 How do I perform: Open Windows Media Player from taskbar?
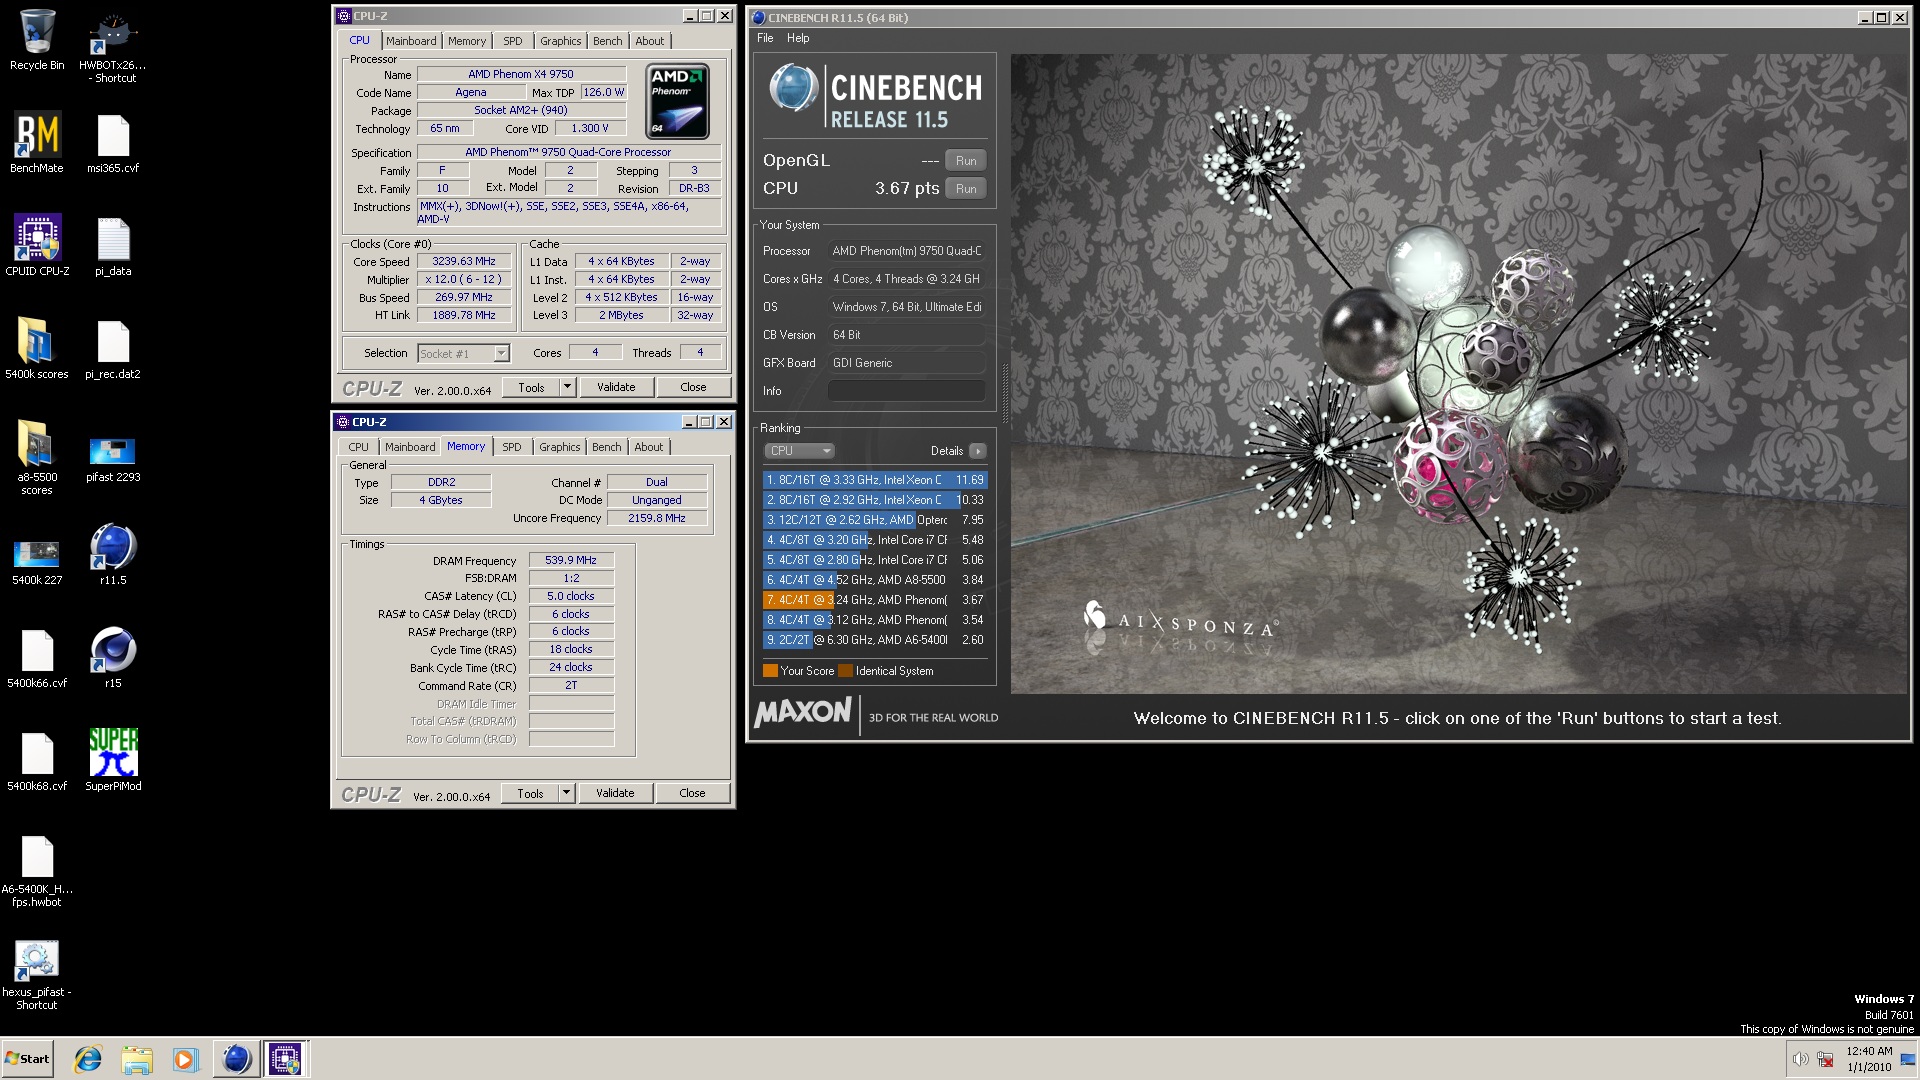coord(186,1059)
